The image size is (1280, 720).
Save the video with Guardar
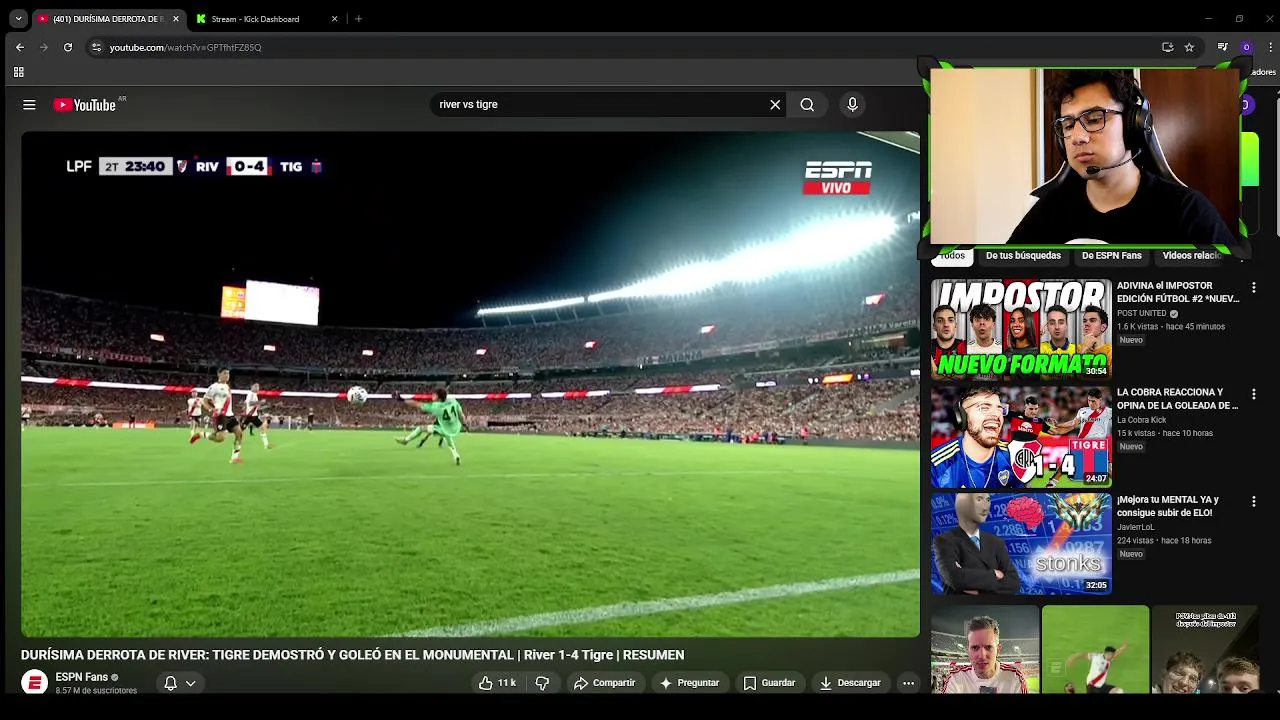point(769,683)
